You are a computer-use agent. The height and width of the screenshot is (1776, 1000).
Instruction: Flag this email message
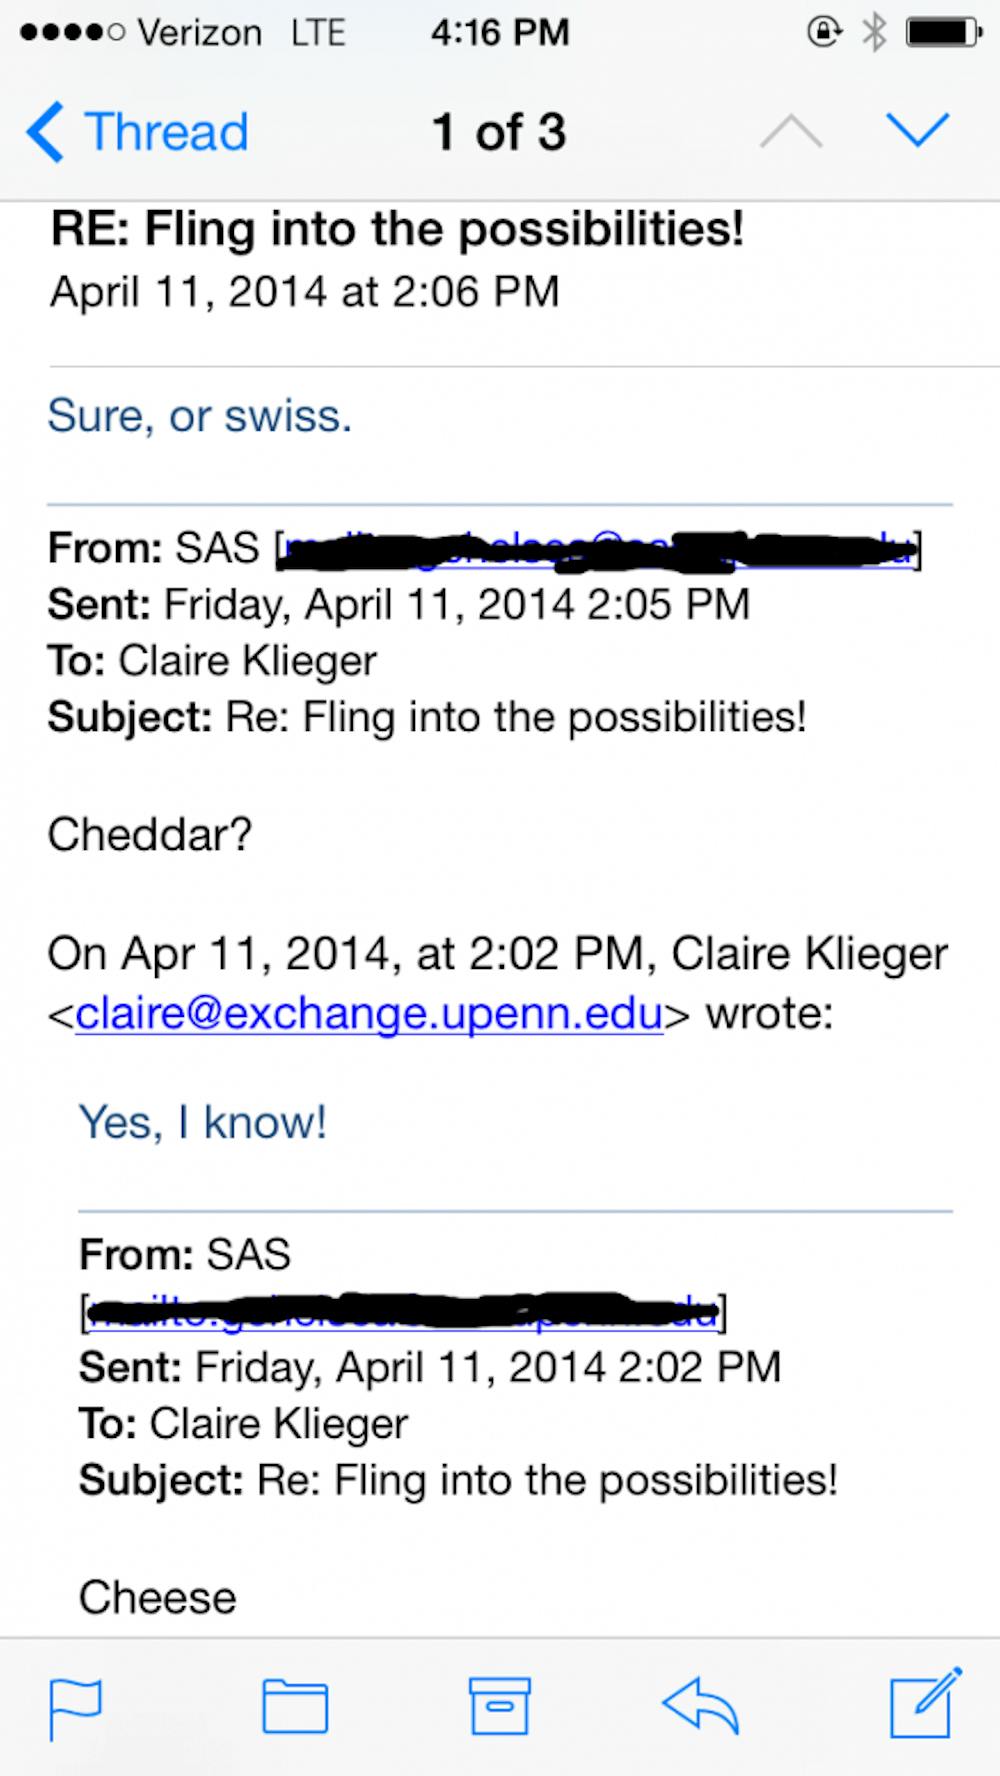pos(75,1708)
